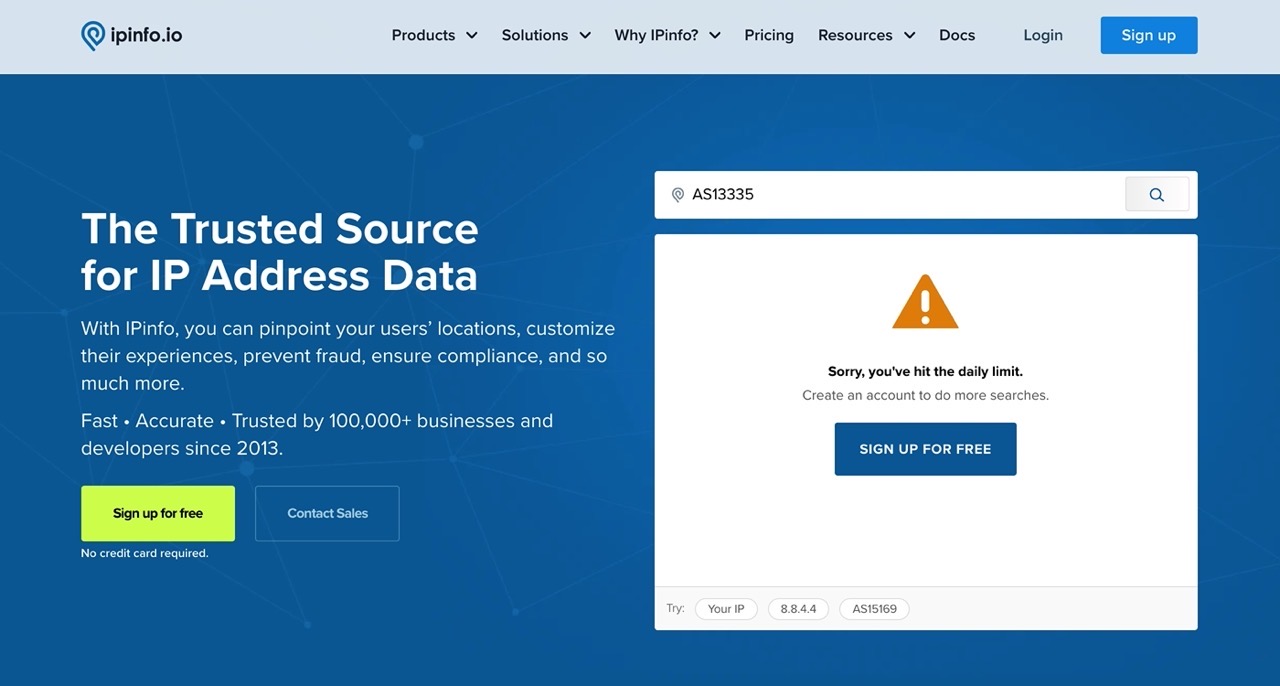1280x686 pixels.
Task: Open the Docs page
Action: pyautogui.click(x=957, y=35)
